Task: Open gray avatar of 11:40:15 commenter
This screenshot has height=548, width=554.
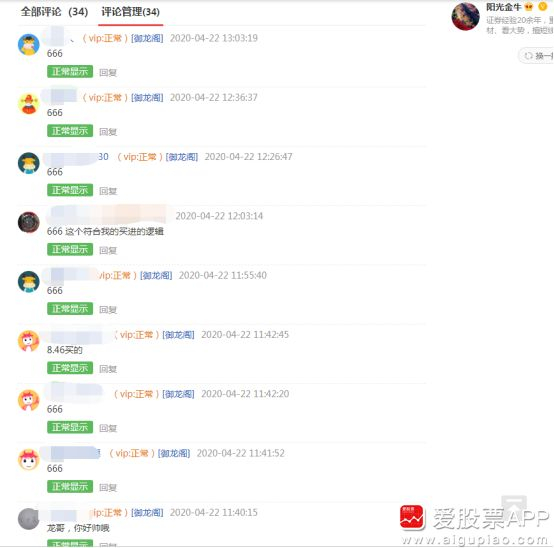Action: click(29, 519)
